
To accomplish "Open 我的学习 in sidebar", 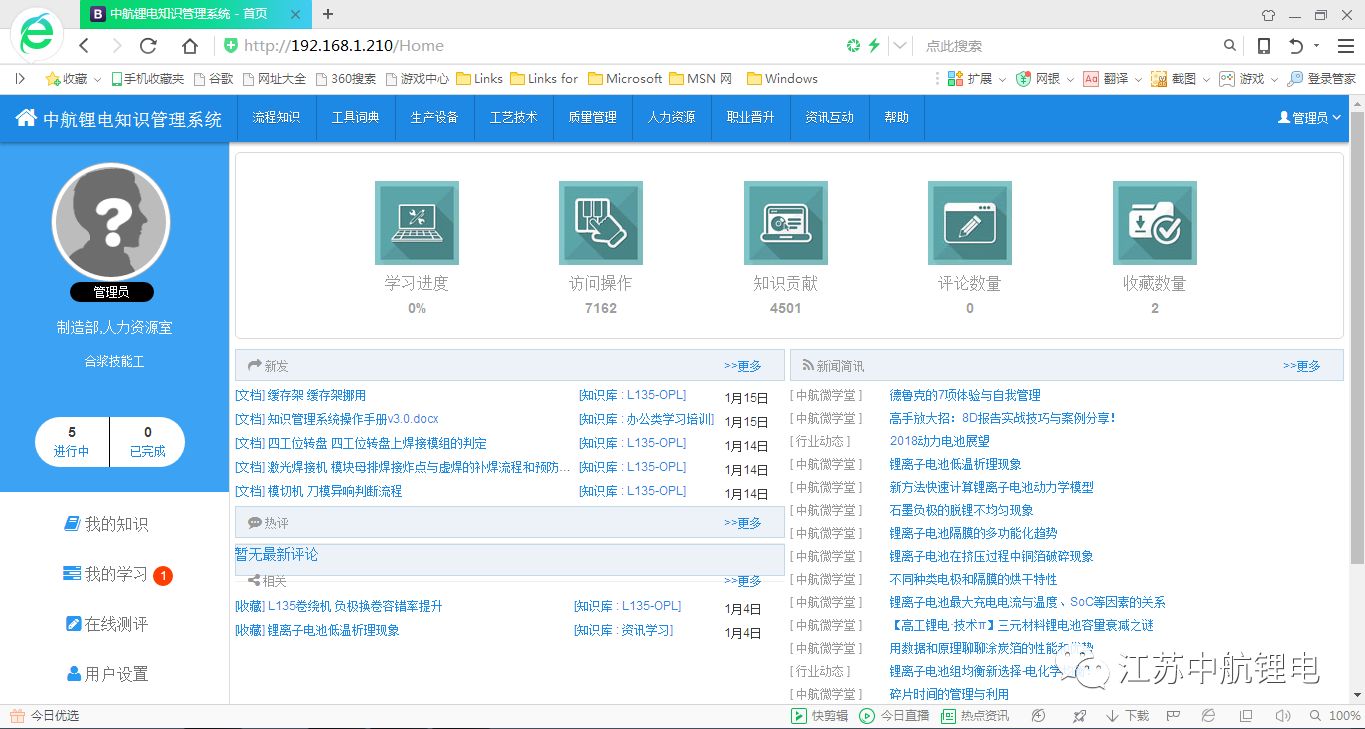I will tap(106, 574).
